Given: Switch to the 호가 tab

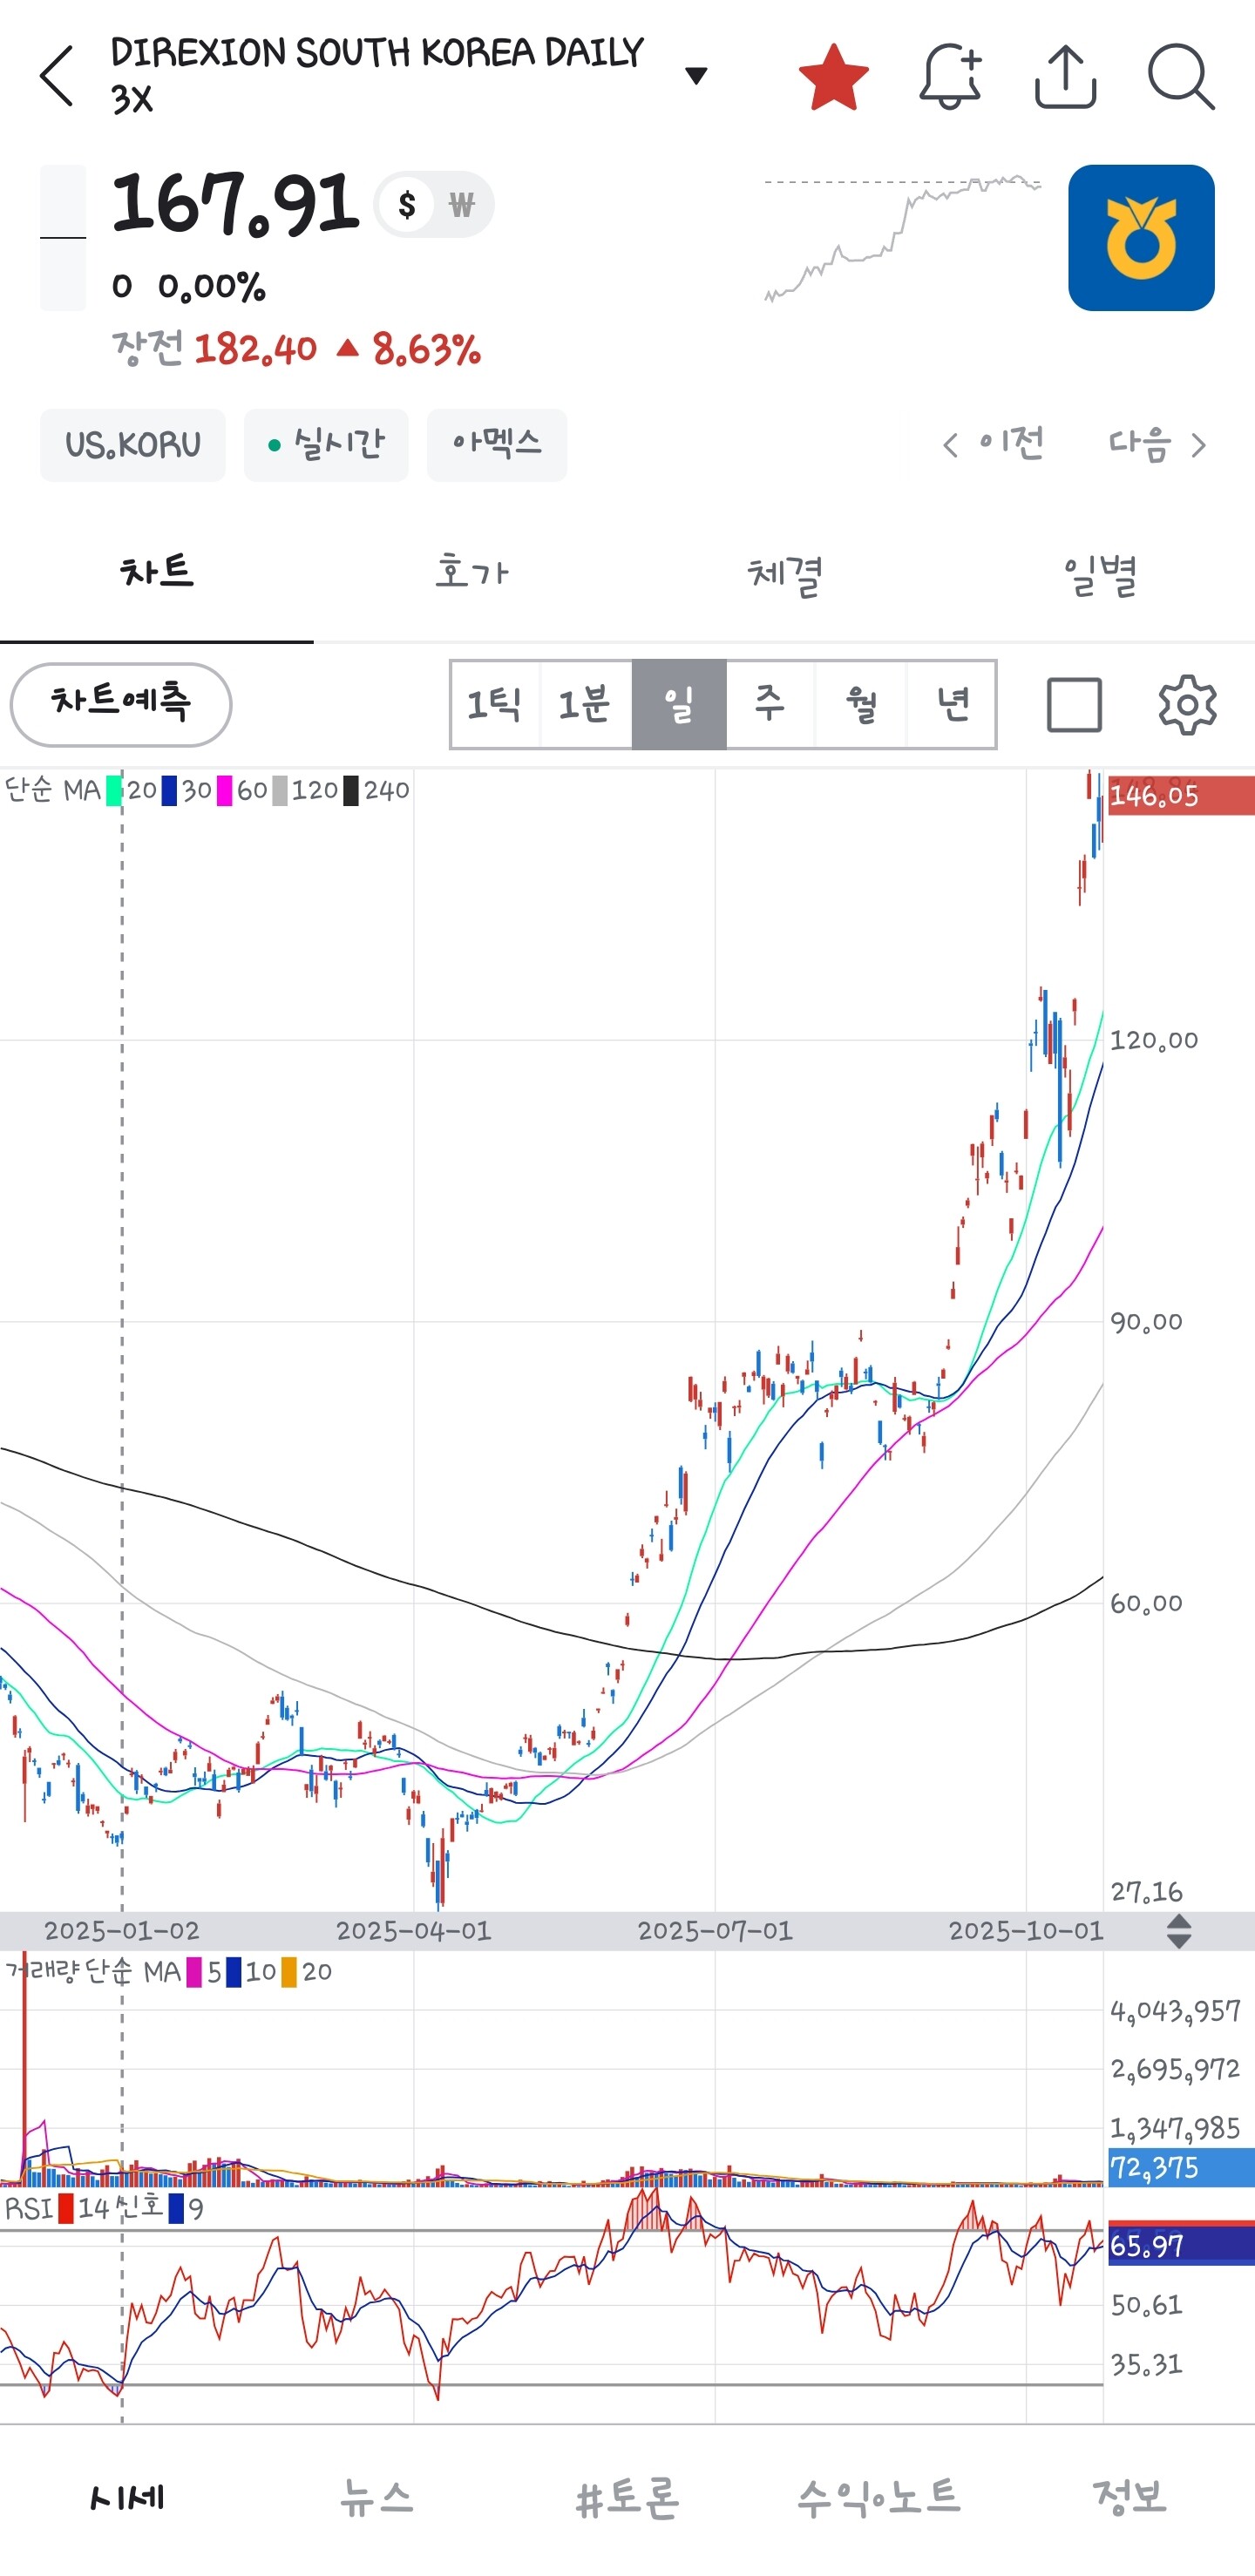Looking at the screenshot, I should 471,573.
